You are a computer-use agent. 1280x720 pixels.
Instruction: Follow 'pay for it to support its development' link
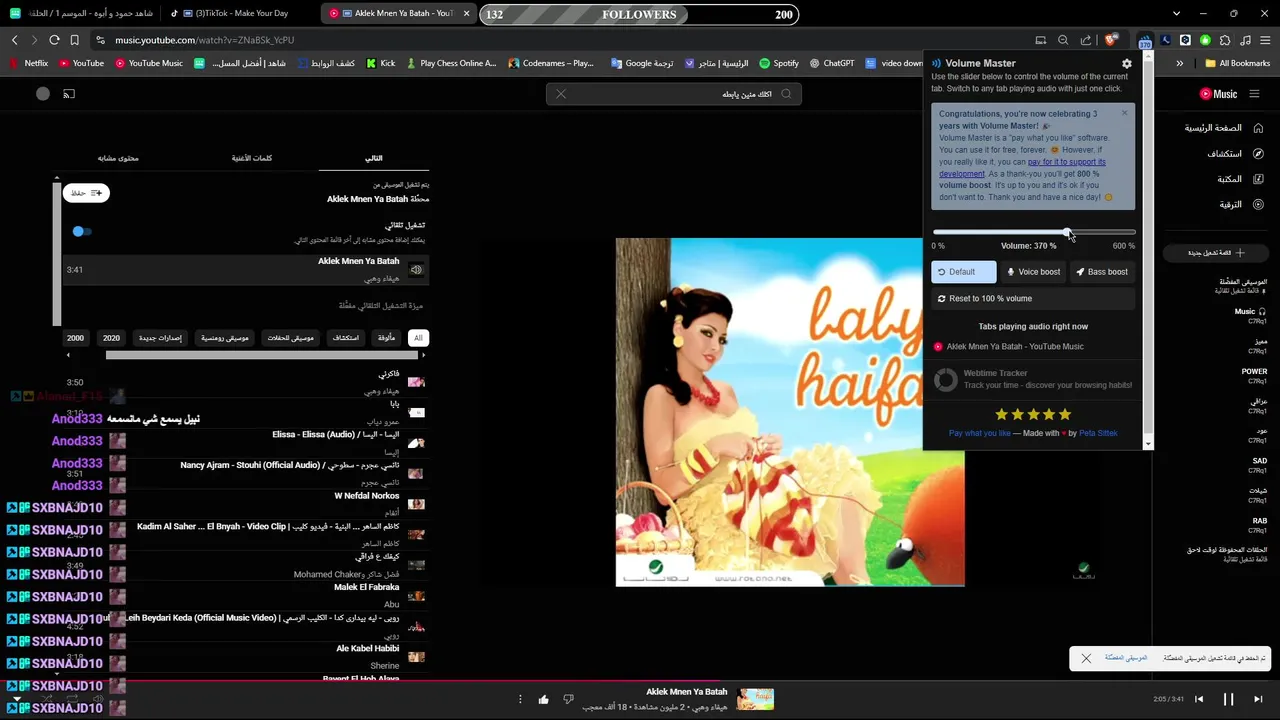tap(1022, 167)
